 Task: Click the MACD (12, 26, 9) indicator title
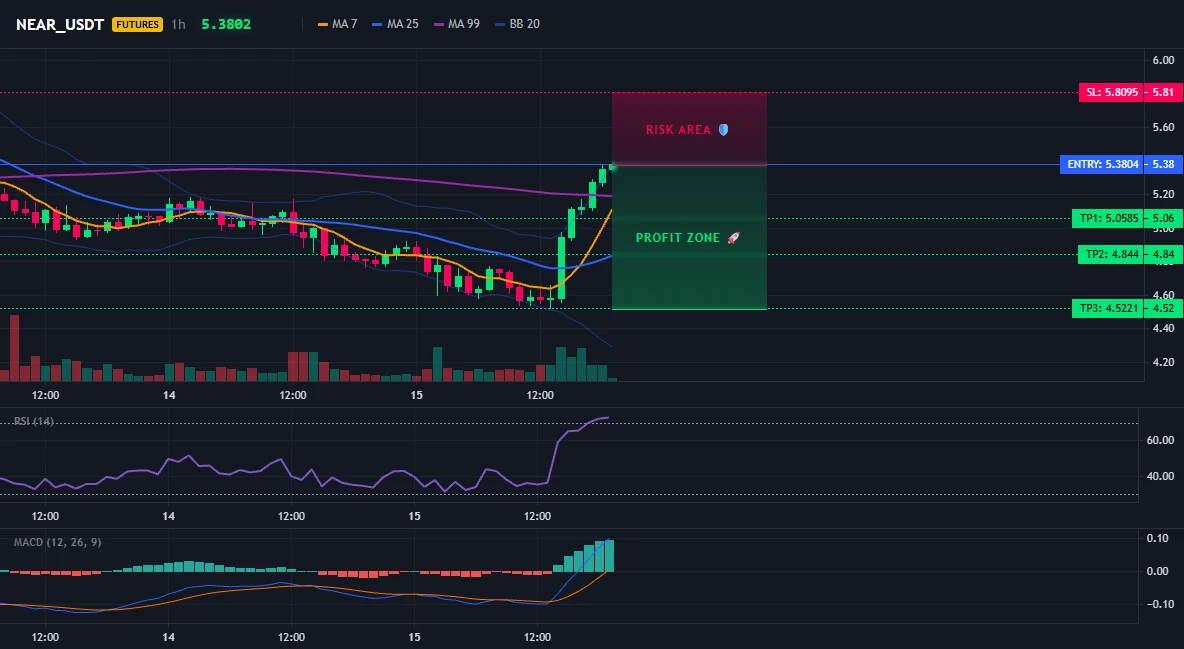click(x=57, y=542)
